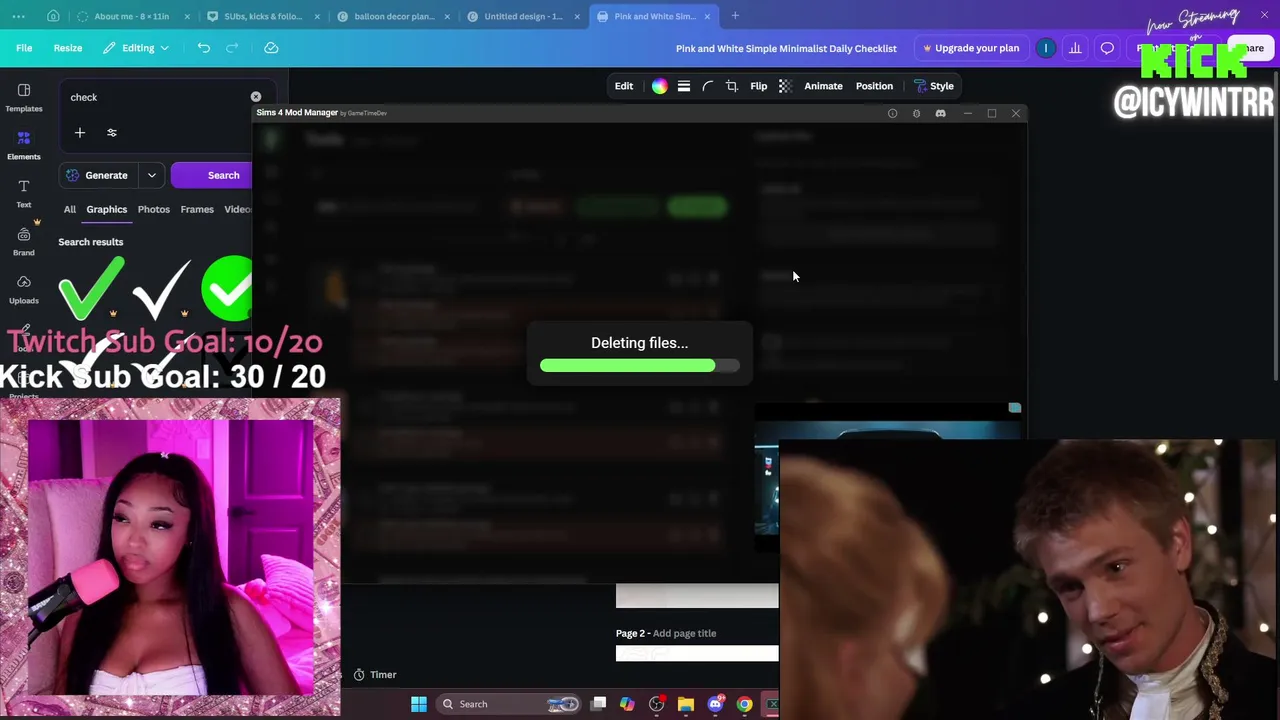Switch to 'Untitled design' tab
The image size is (1280, 720).
(x=522, y=16)
